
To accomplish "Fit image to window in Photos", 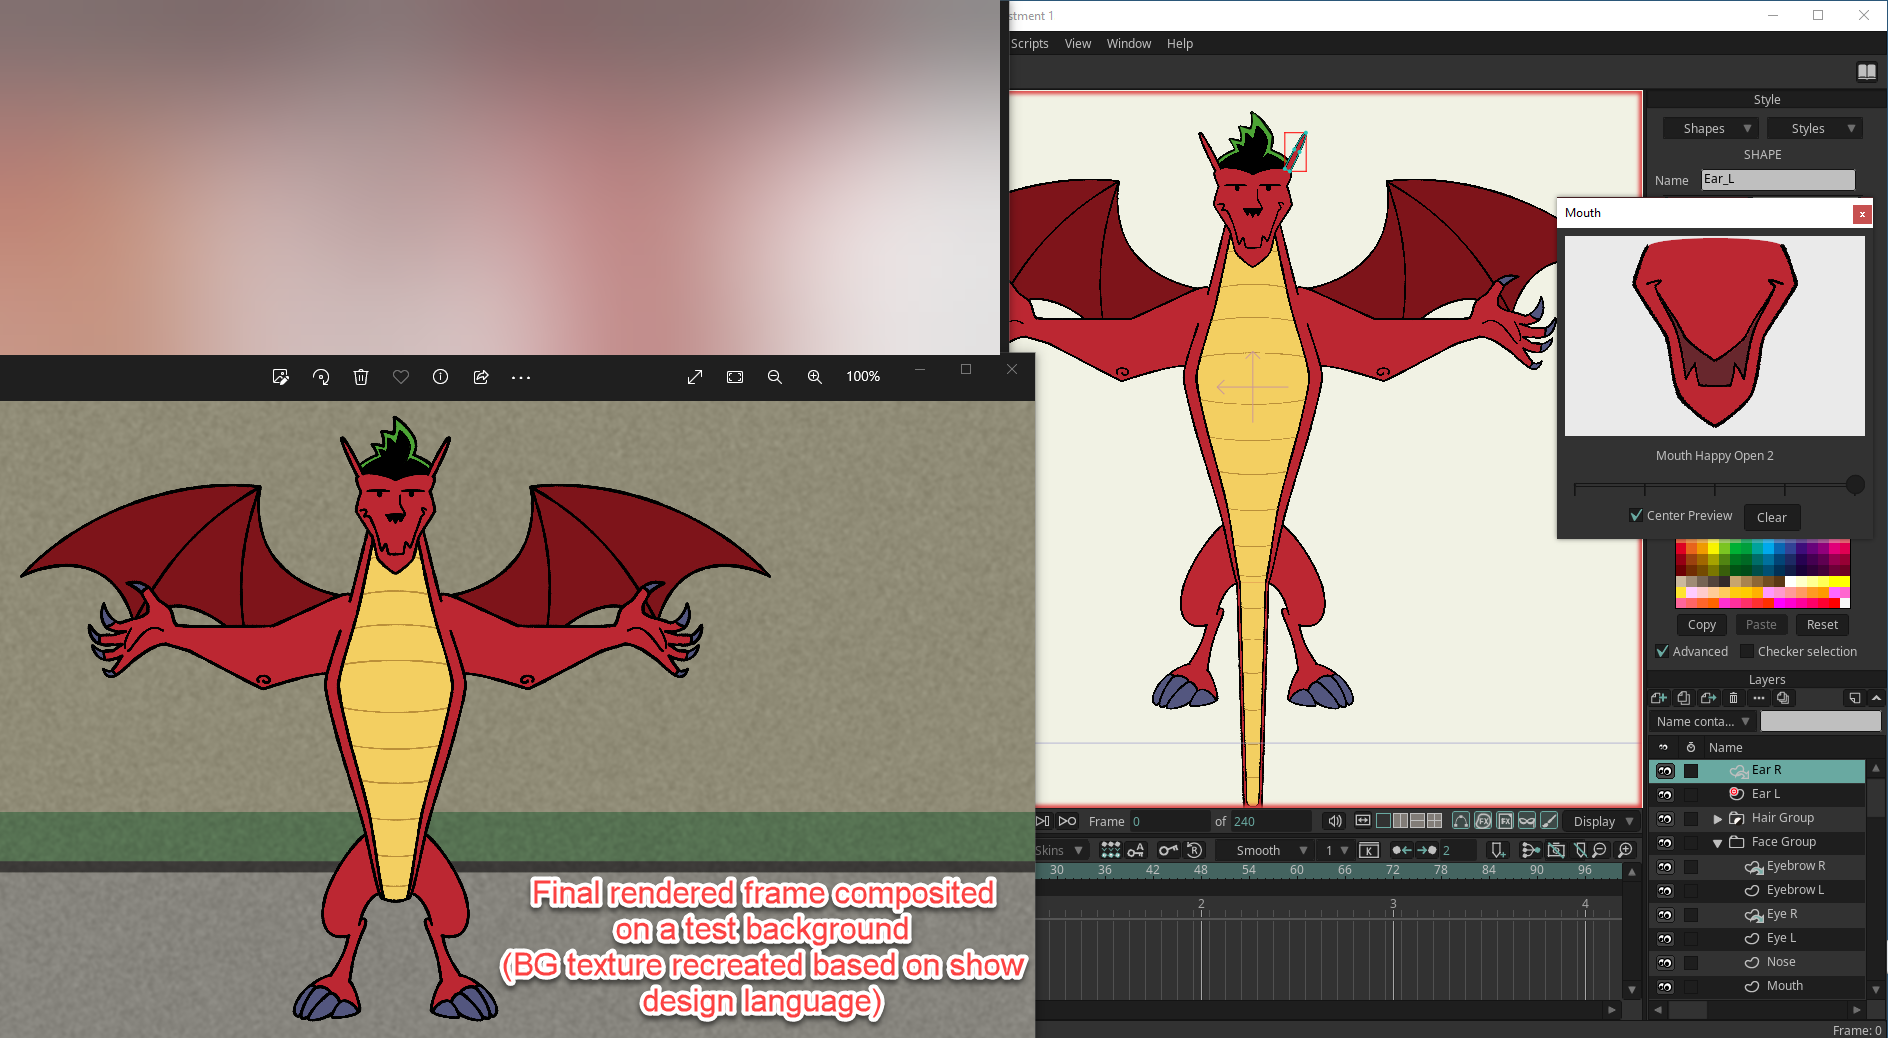I will coord(735,377).
